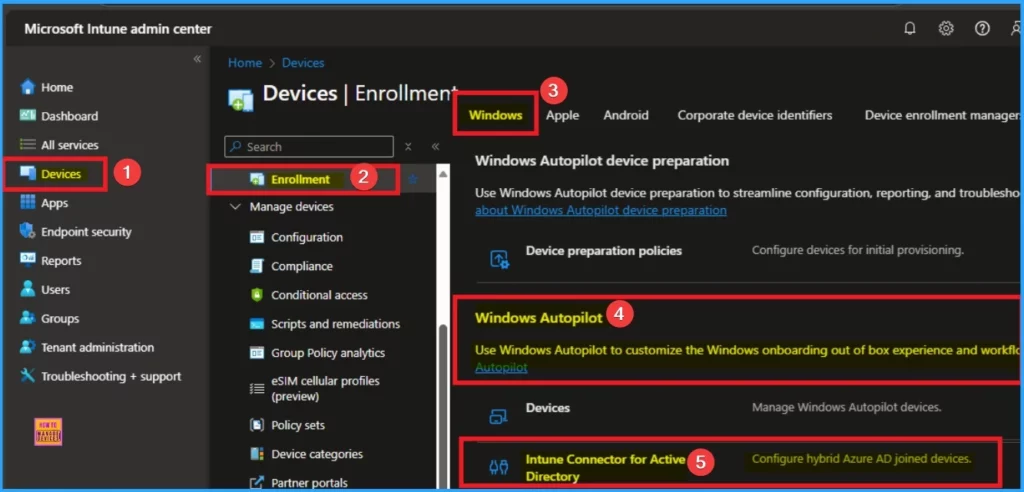Clear the menu search with the X icon
Image resolution: width=1024 pixels, height=492 pixels.
coord(408,146)
